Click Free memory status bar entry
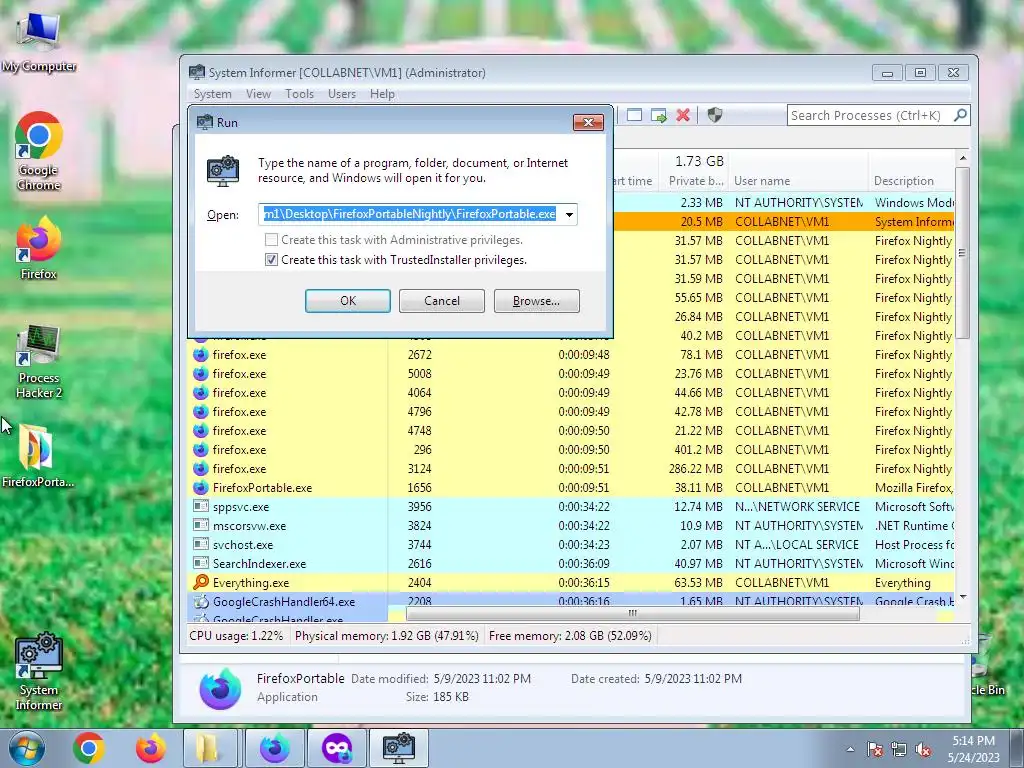Image resolution: width=1024 pixels, height=768 pixels. point(570,635)
